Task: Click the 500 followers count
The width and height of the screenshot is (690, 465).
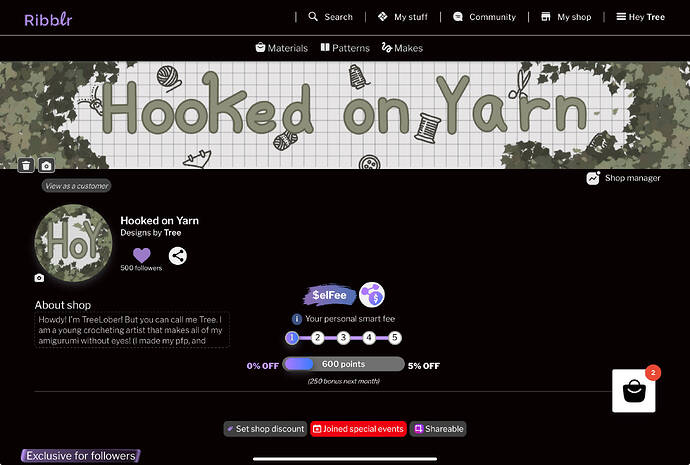Action: point(141,268)
